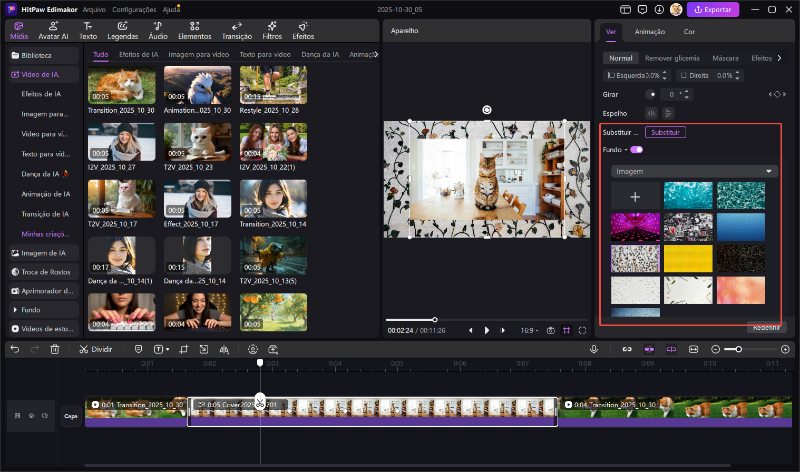The image size is (800, 472).
Task: Click the Girar rotation dial
Action: [x=651, y=94]
